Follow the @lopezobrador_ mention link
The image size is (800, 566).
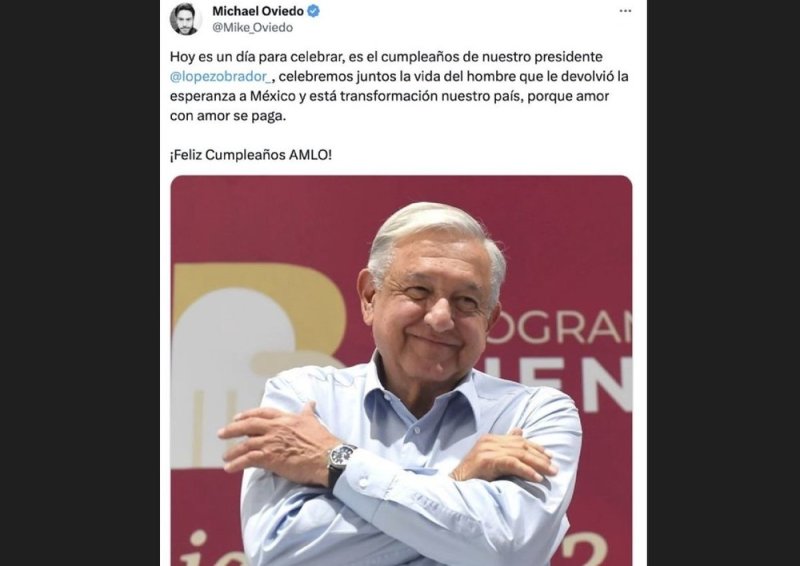[220, 77]
